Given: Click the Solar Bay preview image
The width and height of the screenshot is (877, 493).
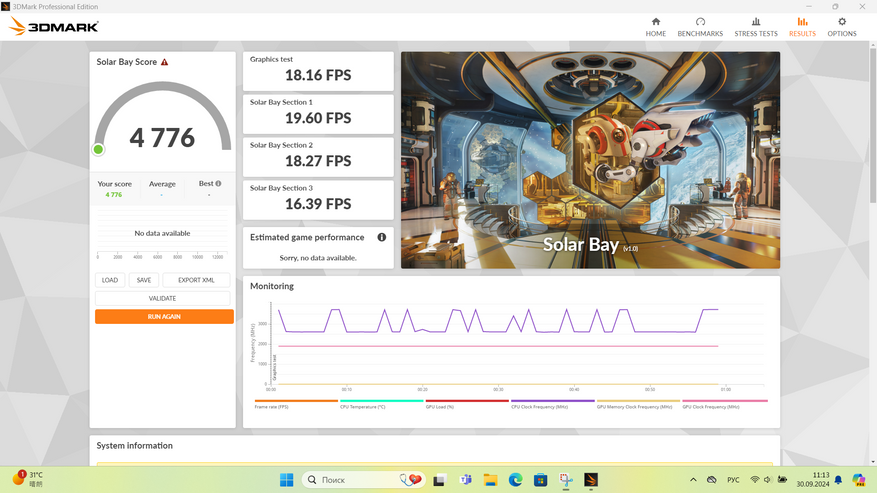Looking at the screenshot, I should 590,160.
